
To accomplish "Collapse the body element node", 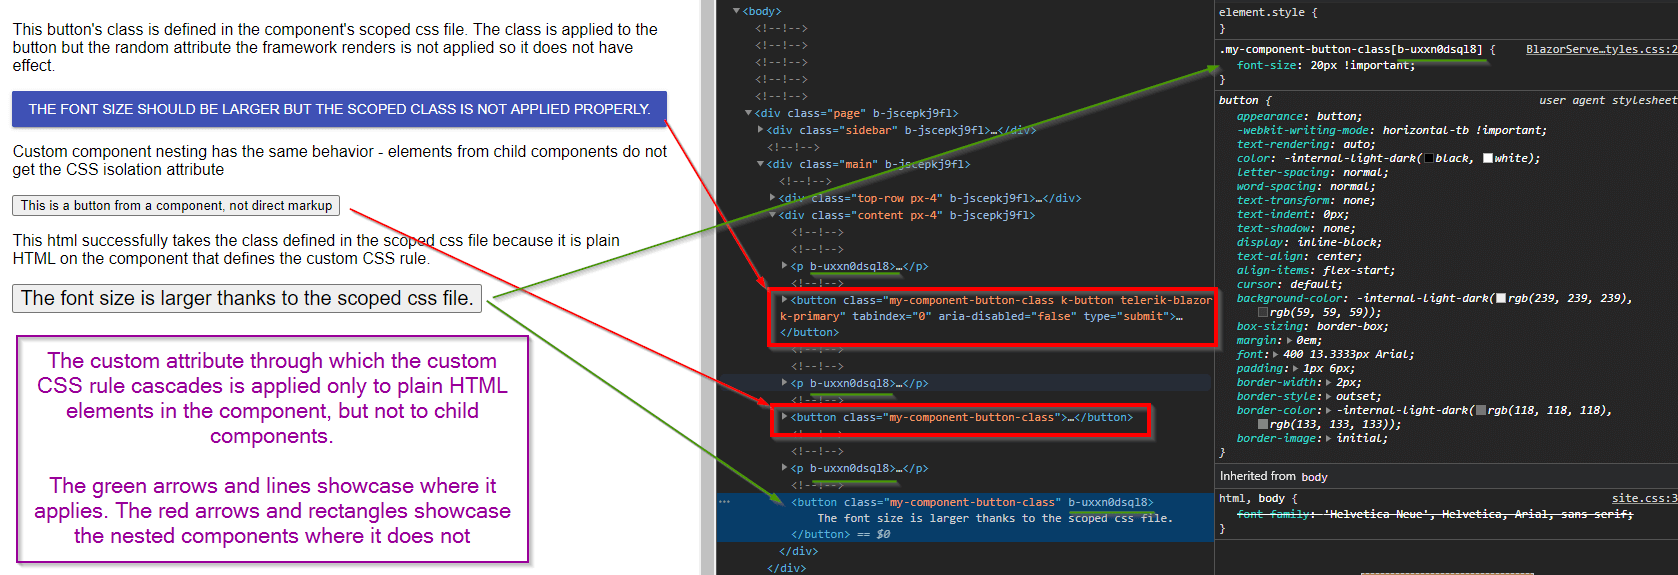I will click(x=737, y=11).
